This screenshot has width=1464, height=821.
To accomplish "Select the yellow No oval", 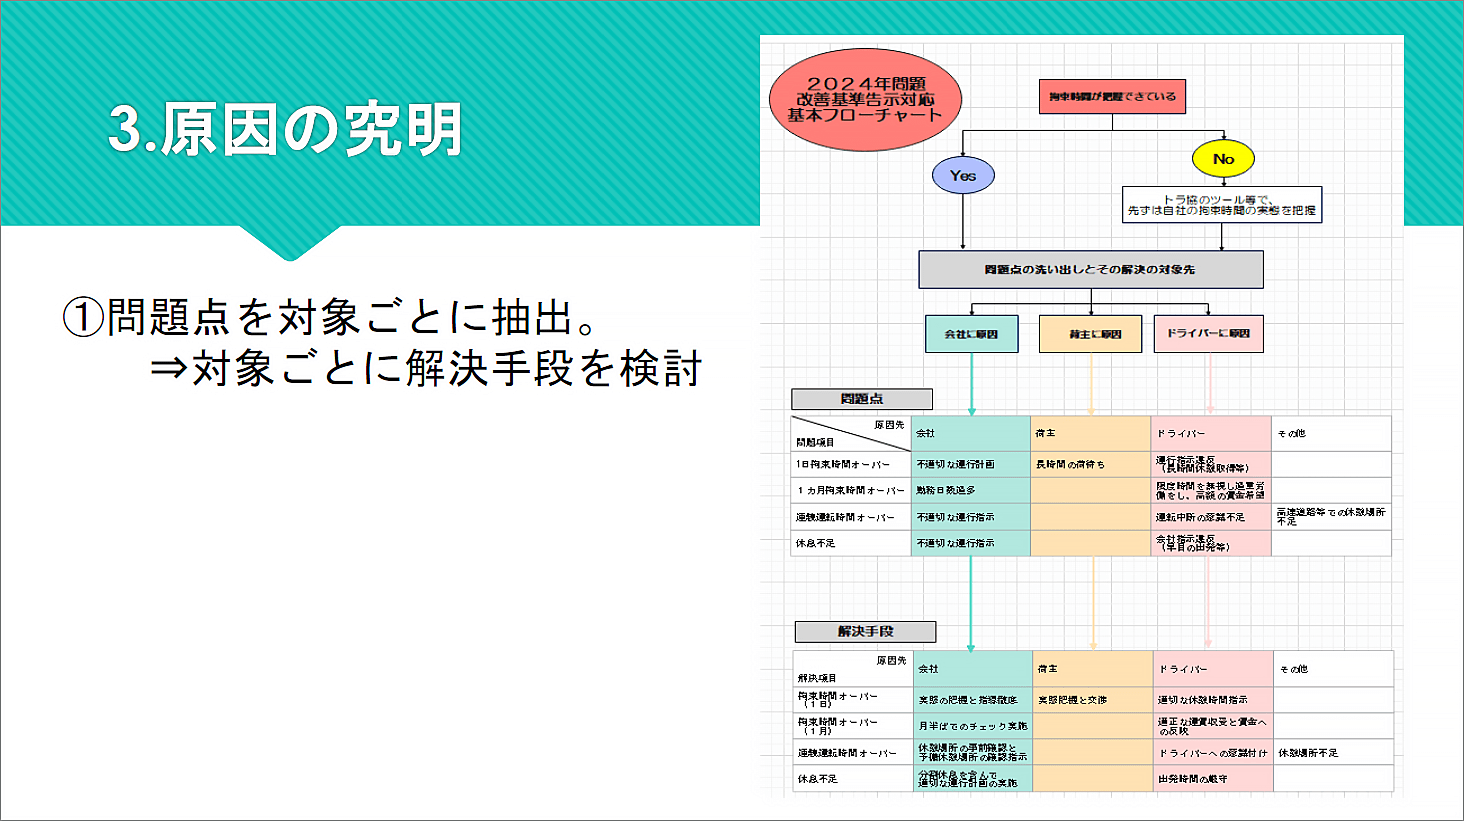I will tap(1222, 159).
